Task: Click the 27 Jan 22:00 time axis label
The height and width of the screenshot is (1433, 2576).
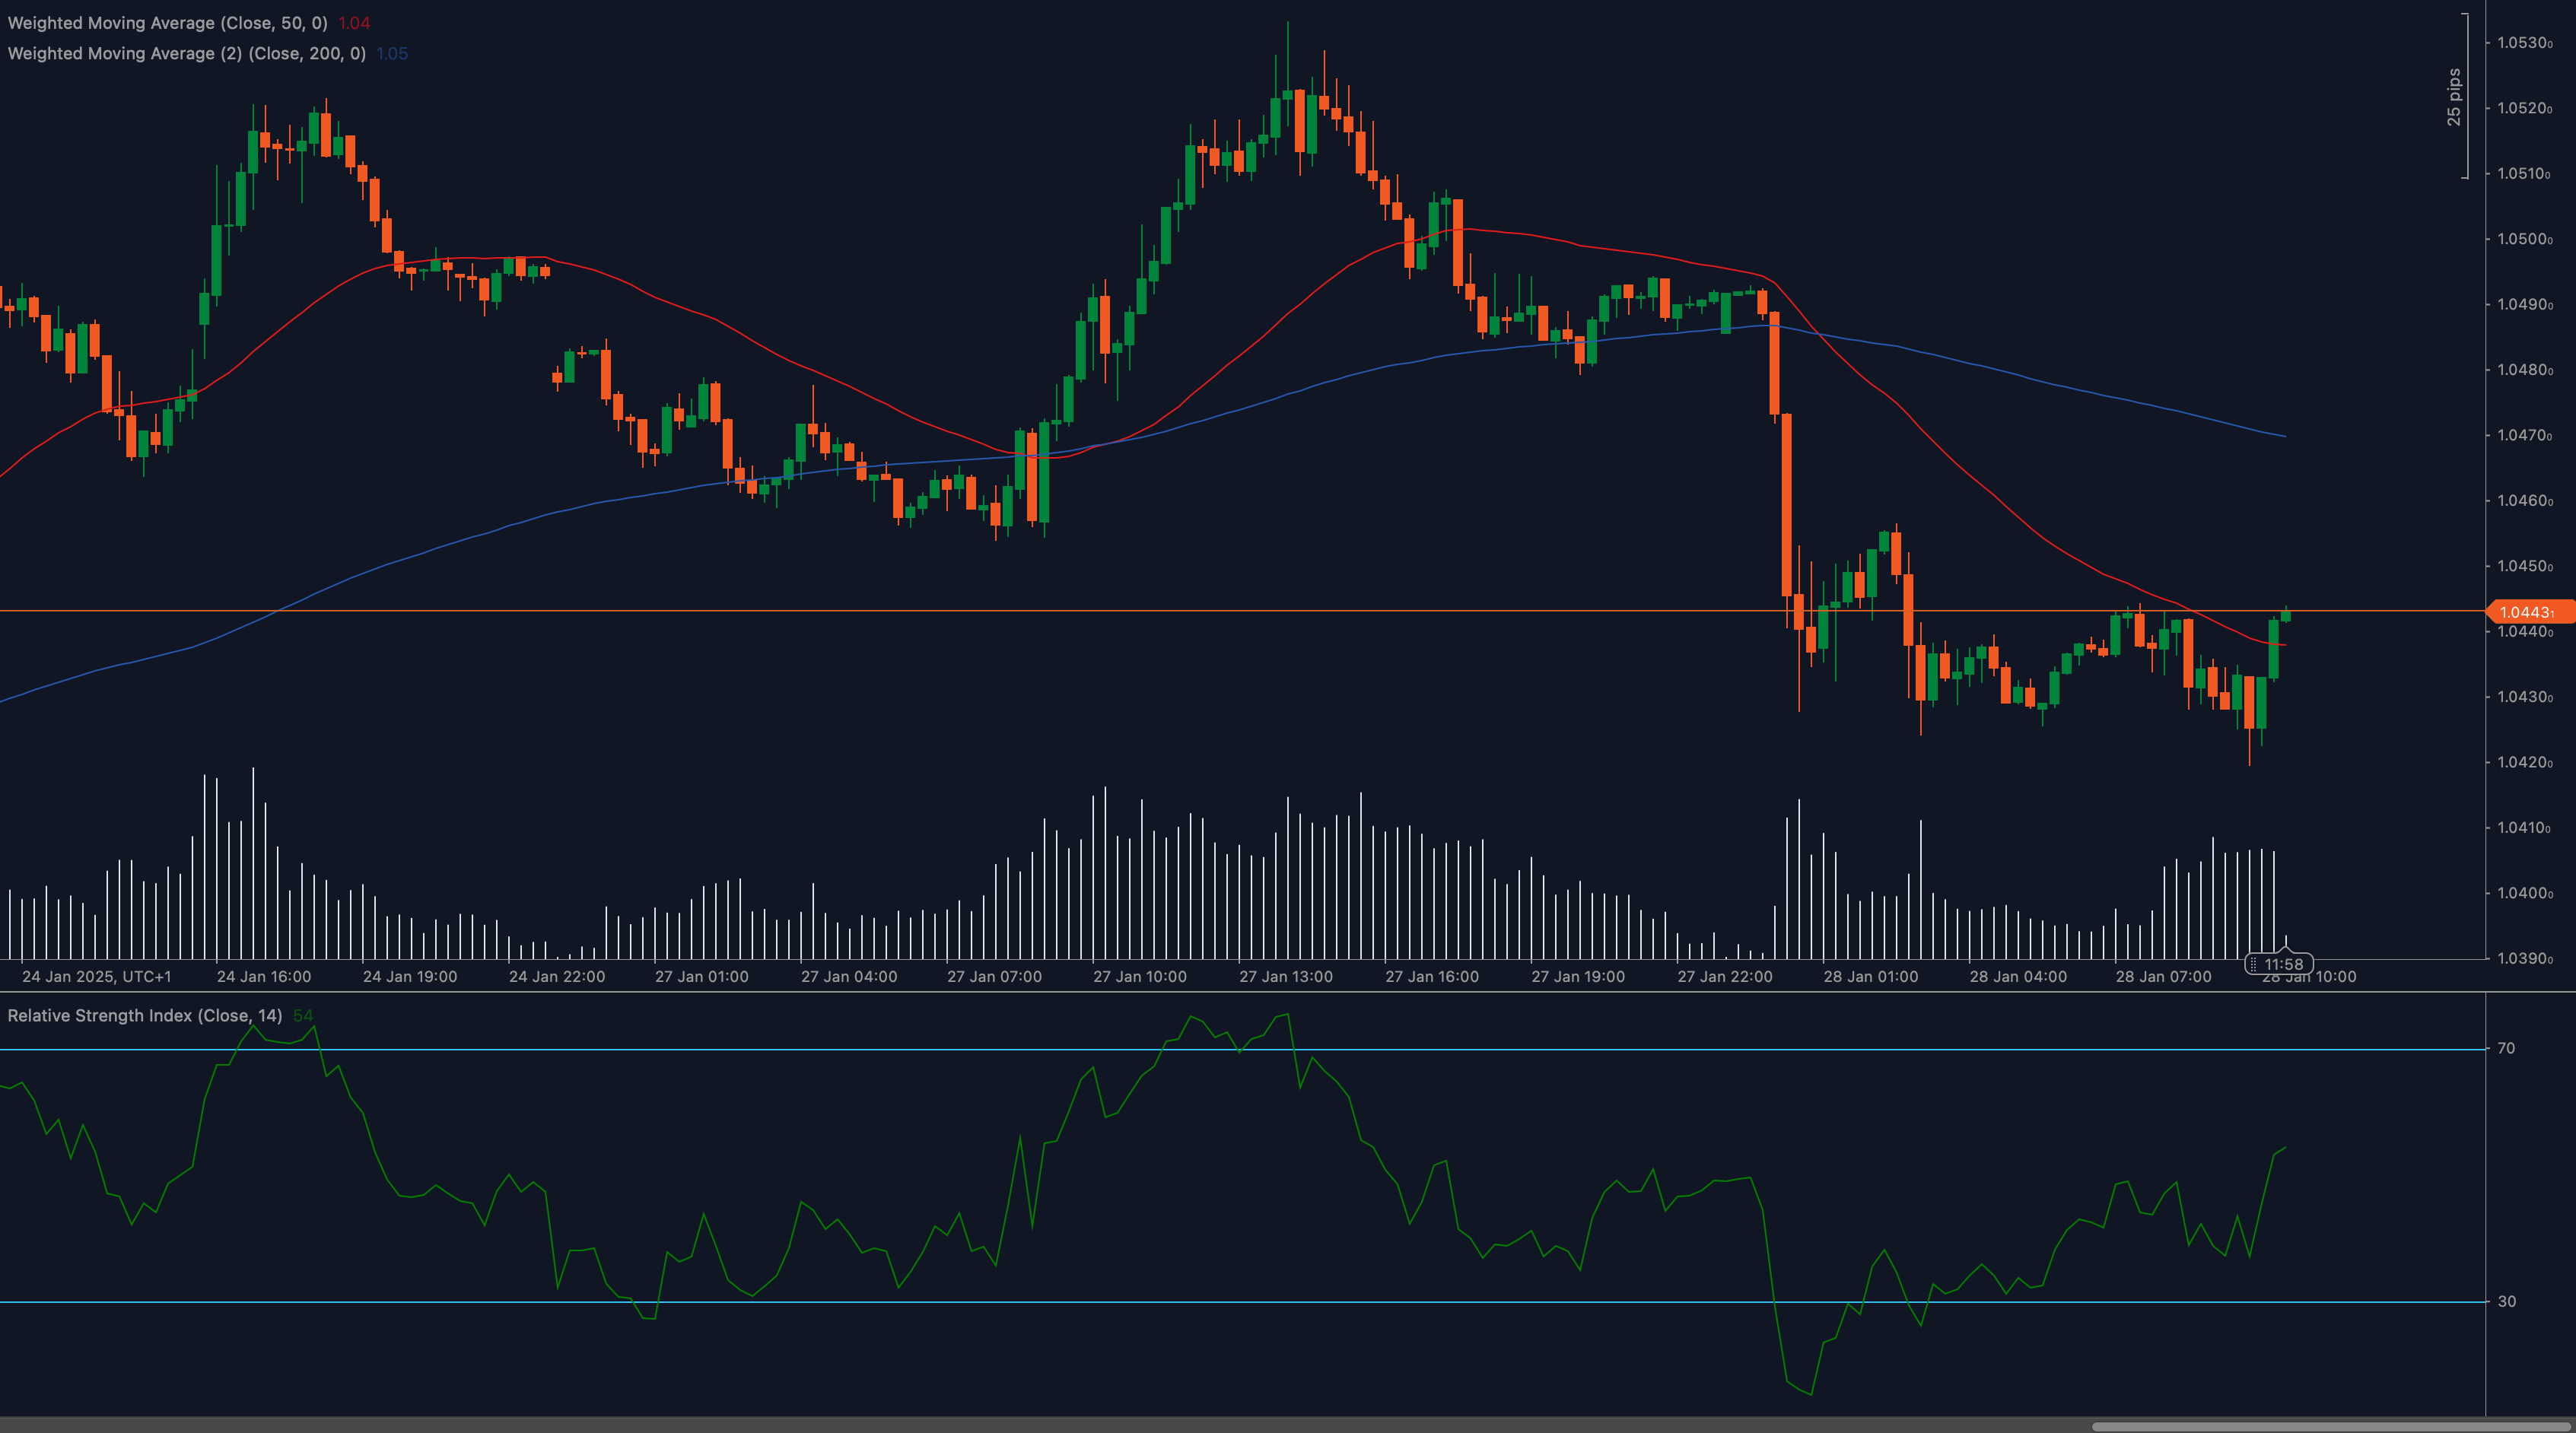Action: 1725,976
